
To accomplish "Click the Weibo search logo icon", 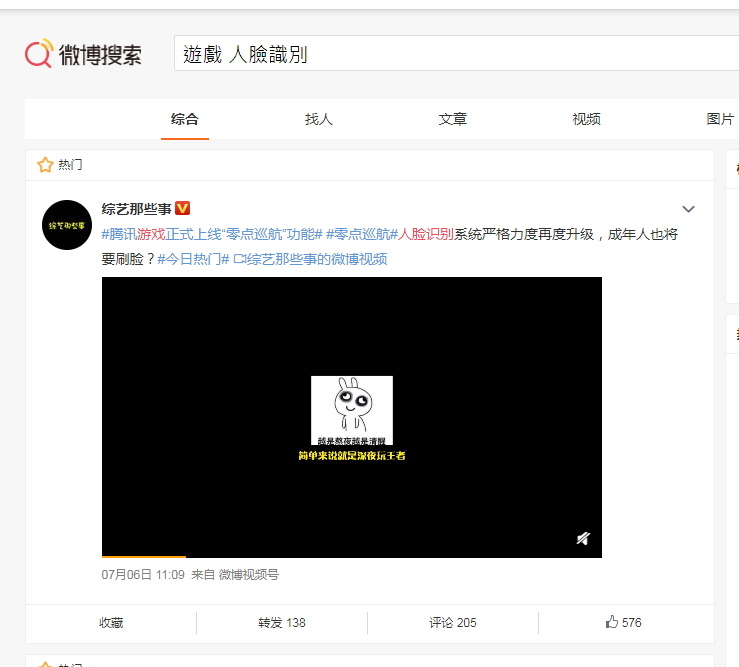I will 39,53.
